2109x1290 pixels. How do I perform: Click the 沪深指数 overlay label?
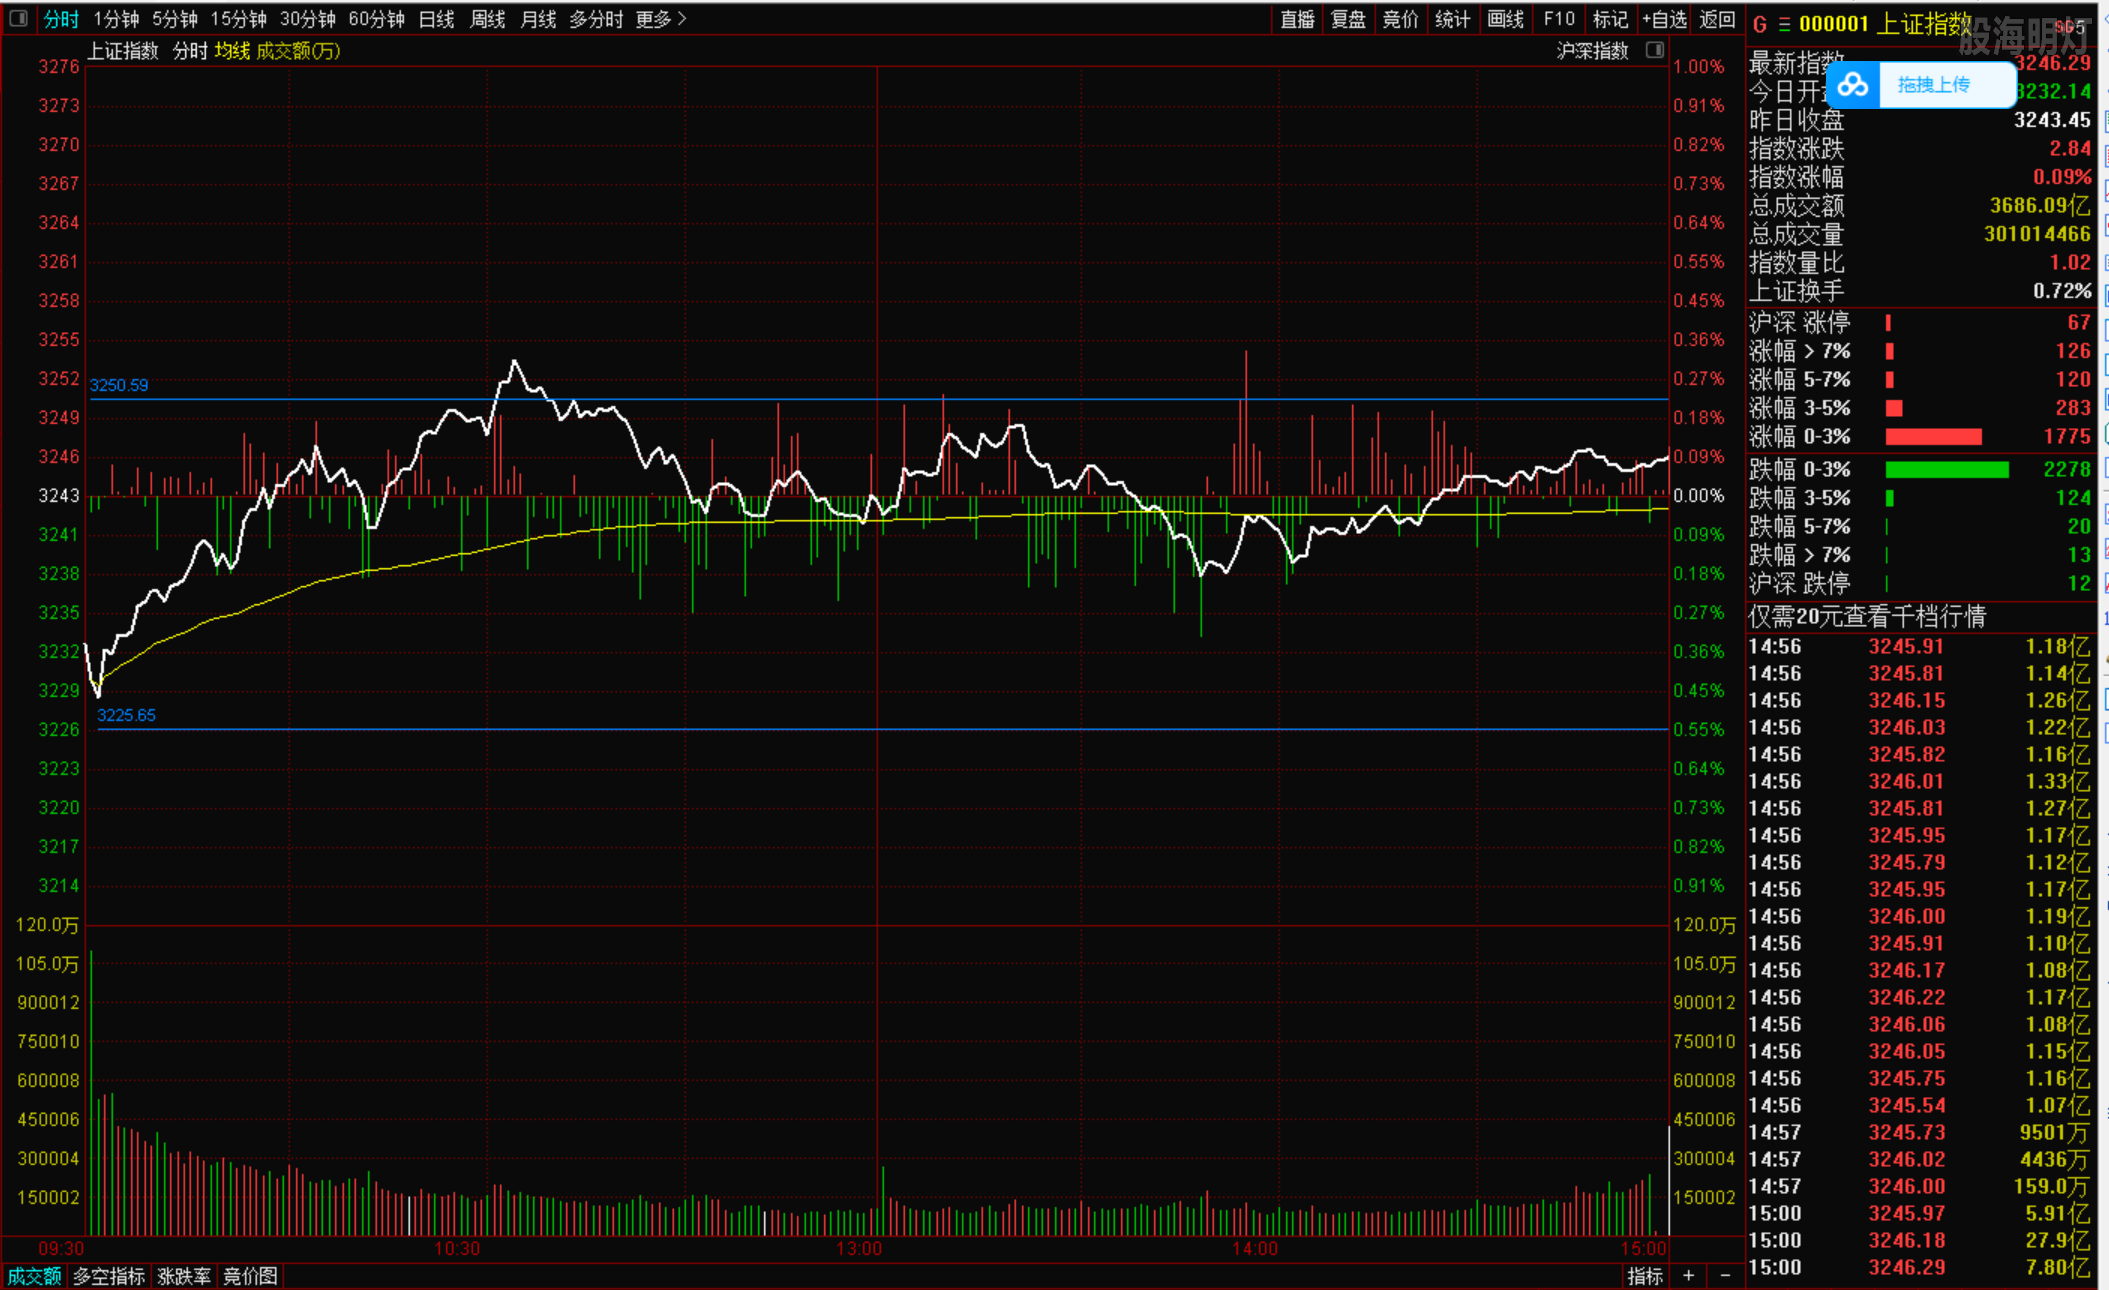click(x=1593, y=50)
